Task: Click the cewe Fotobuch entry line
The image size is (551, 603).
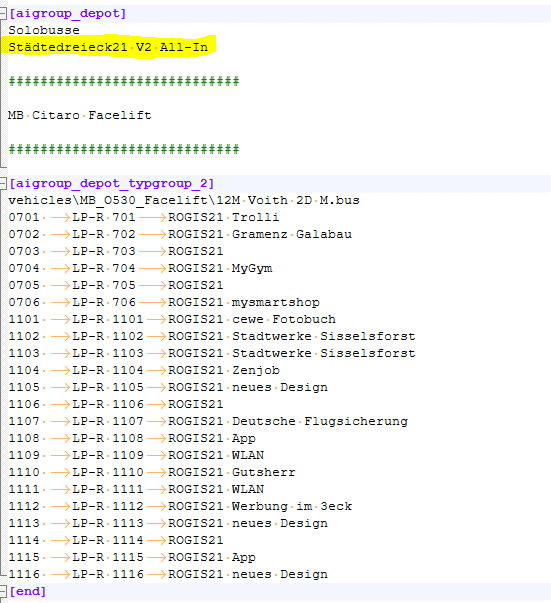Action: coord(172,319)
